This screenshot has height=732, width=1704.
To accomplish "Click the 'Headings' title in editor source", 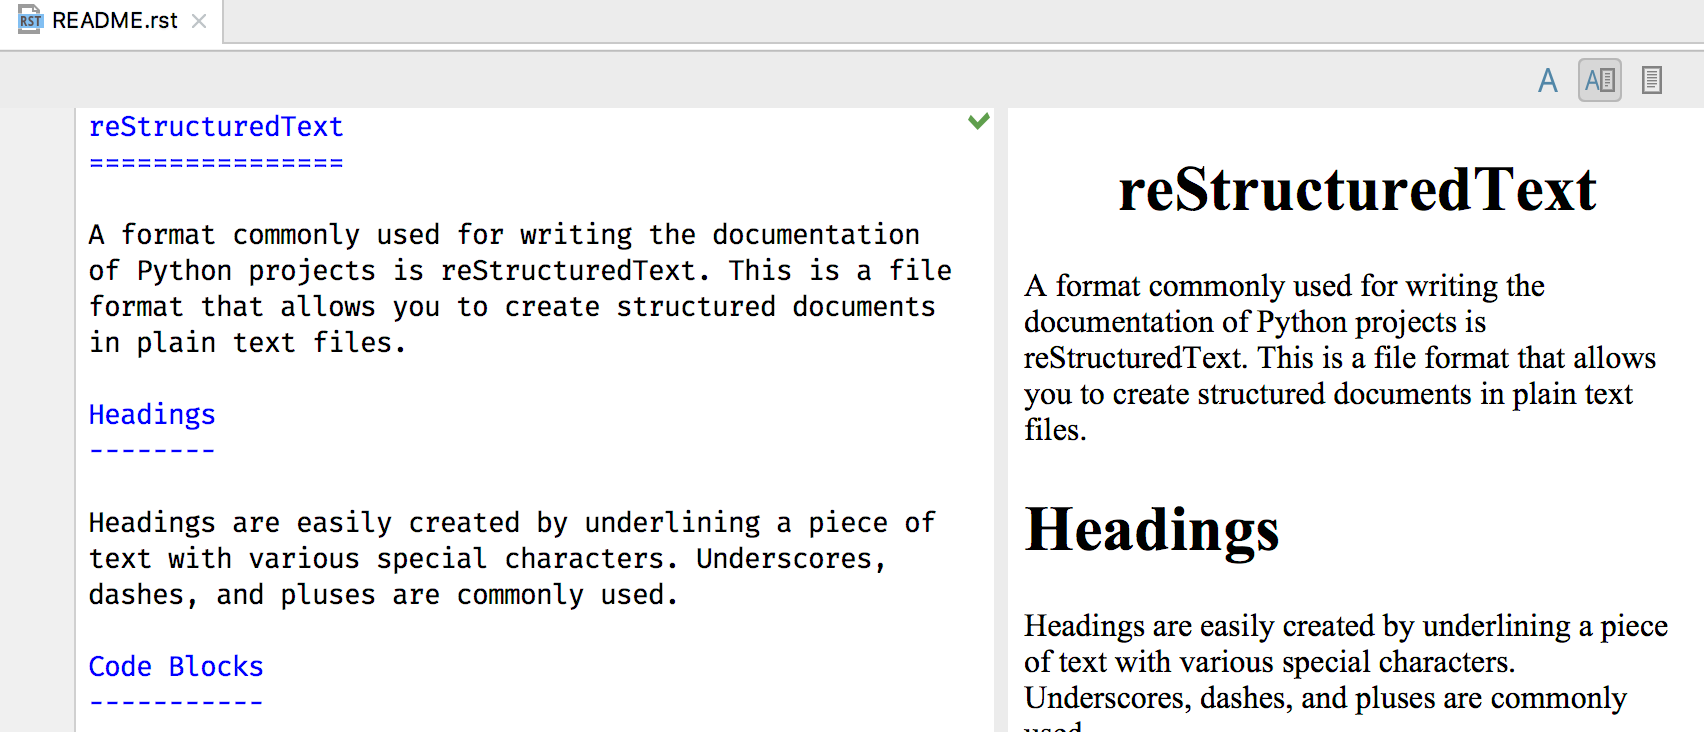I will (x=152, y=415).
